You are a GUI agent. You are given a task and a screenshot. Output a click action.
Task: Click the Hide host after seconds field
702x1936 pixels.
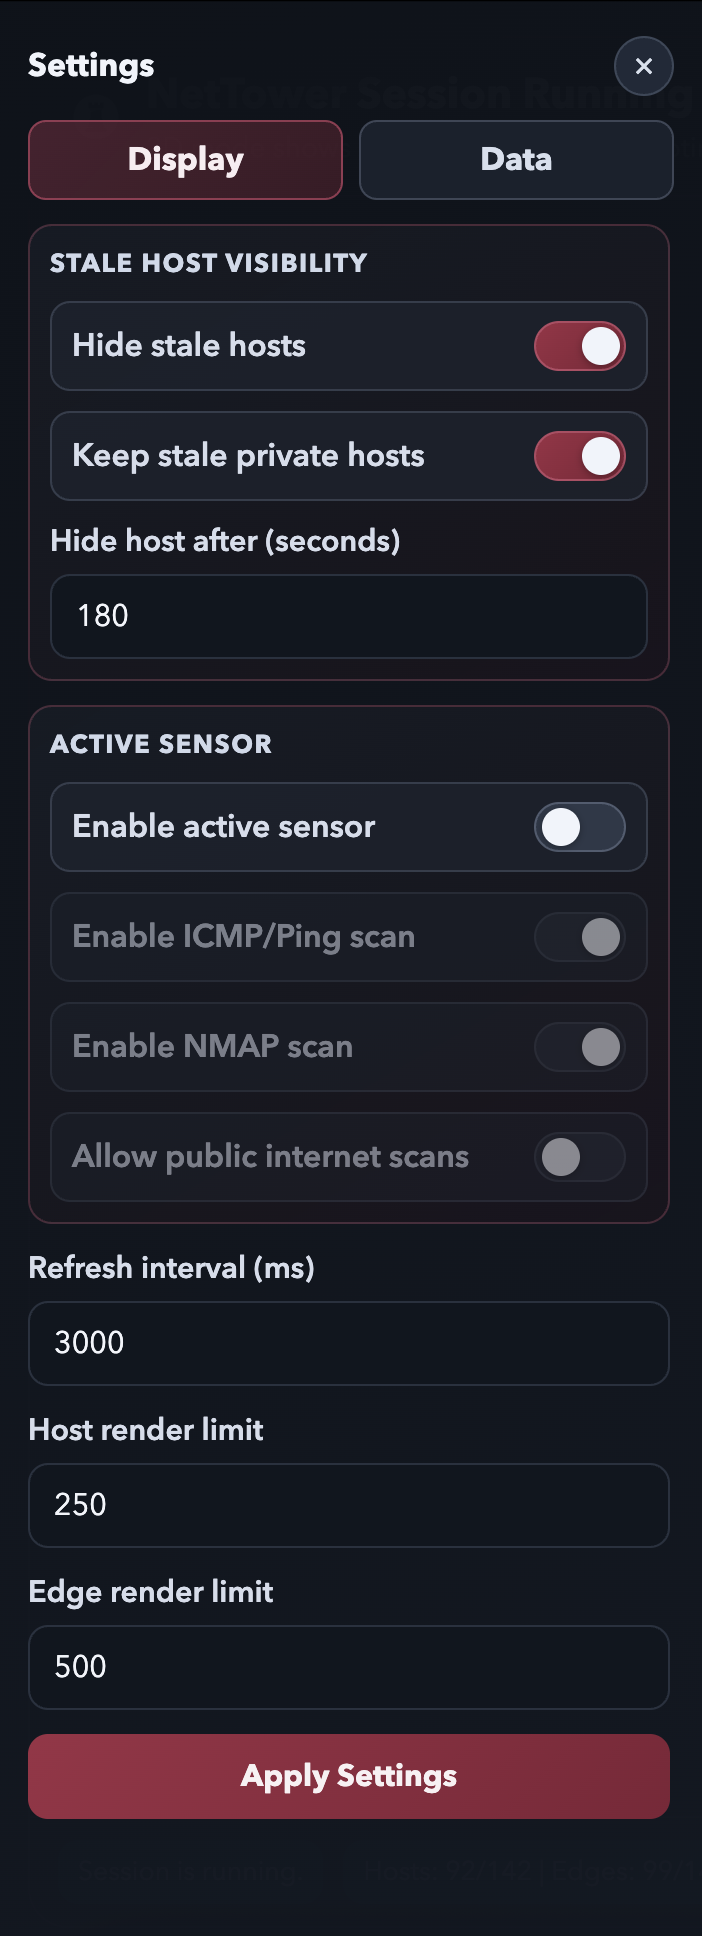coord(349,616)
